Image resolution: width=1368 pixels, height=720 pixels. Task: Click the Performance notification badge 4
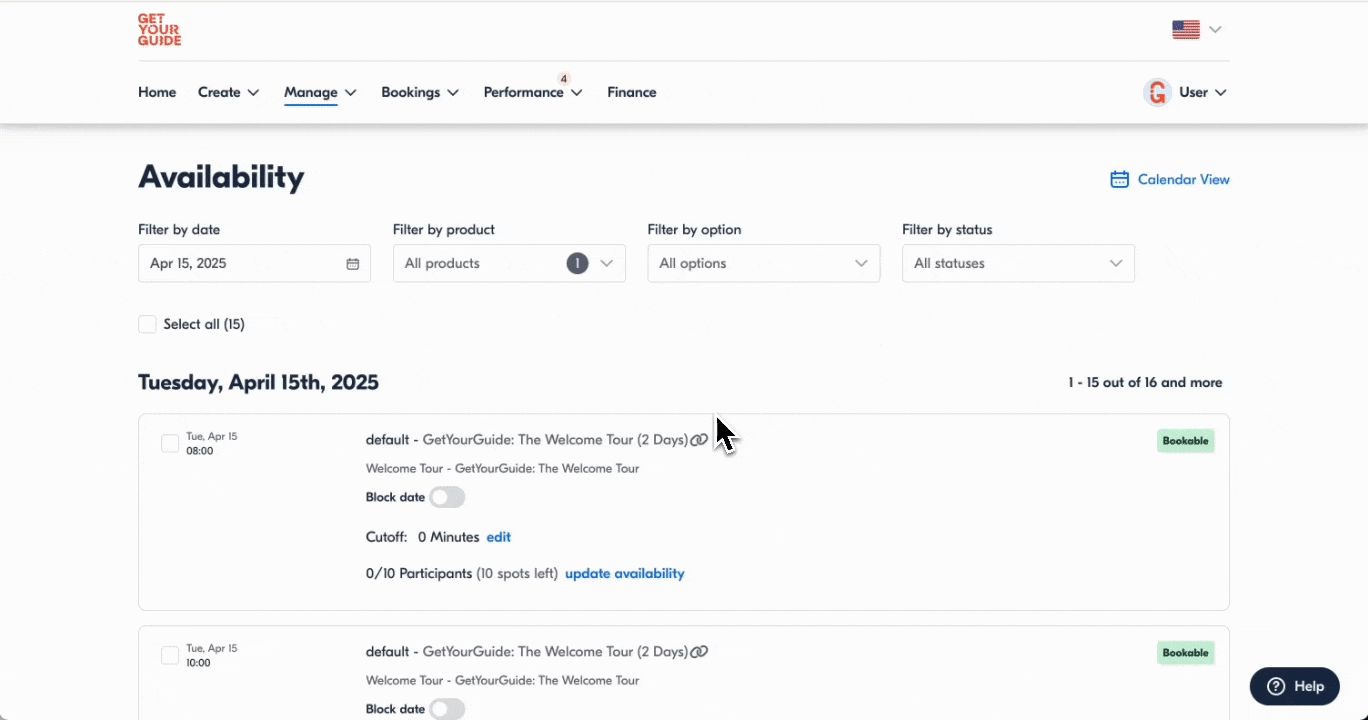(564, 78)
